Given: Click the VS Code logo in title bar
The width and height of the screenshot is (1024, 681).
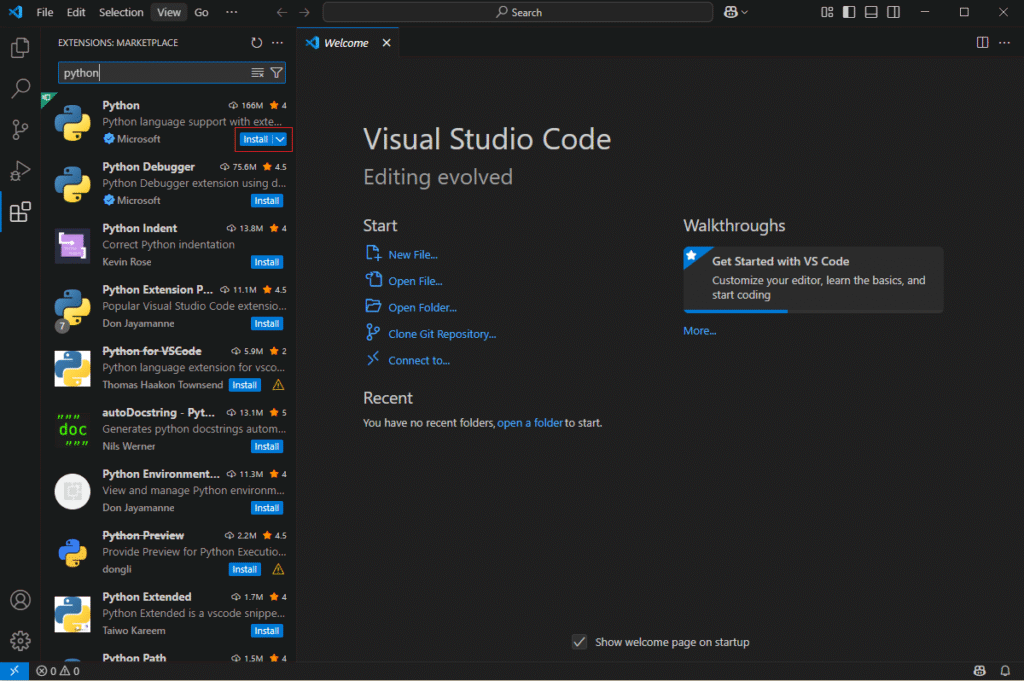Looking at the screenshot, I should (x=16, y=12).
